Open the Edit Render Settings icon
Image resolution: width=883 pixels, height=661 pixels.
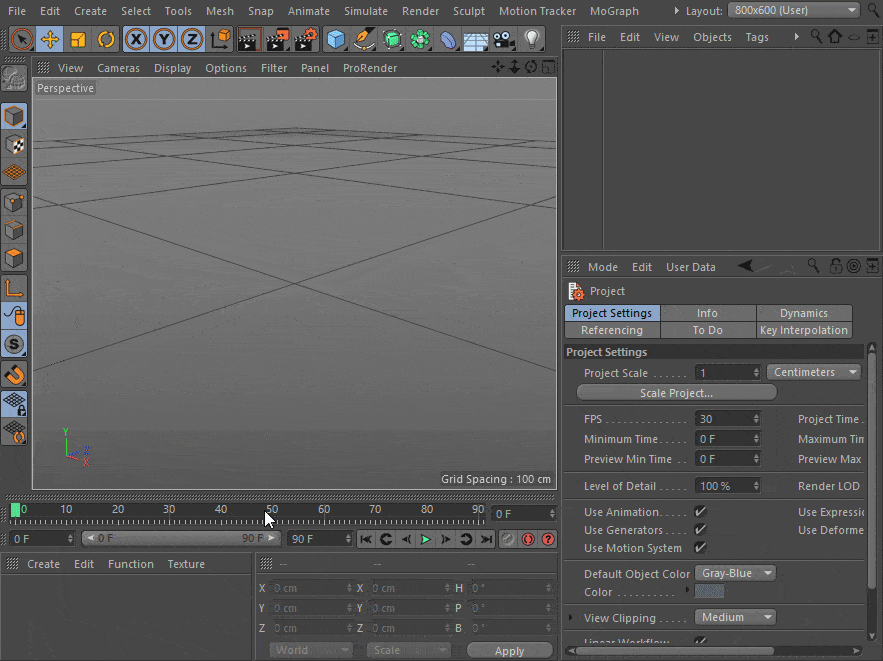tap(306, 40)
